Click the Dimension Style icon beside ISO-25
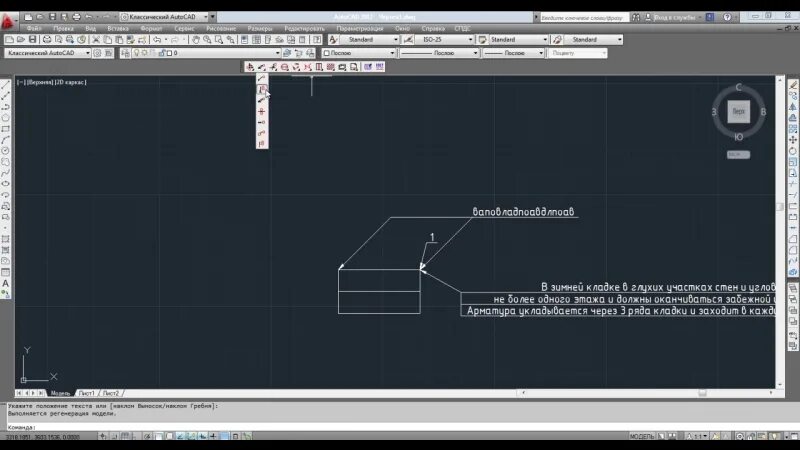The image size is (800, 450). click(408, 39)
